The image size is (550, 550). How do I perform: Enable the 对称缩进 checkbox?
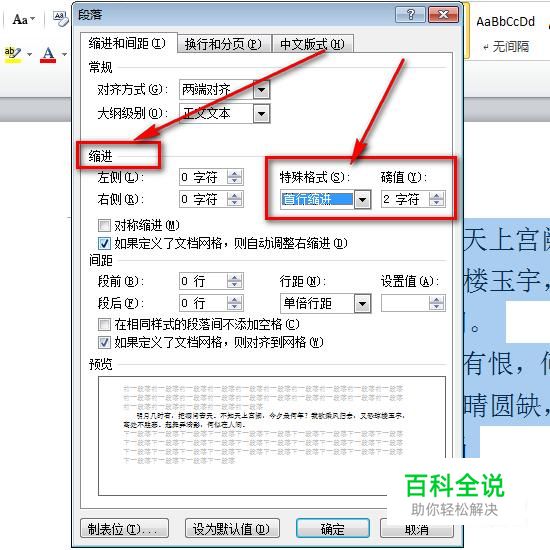point(104,225)
